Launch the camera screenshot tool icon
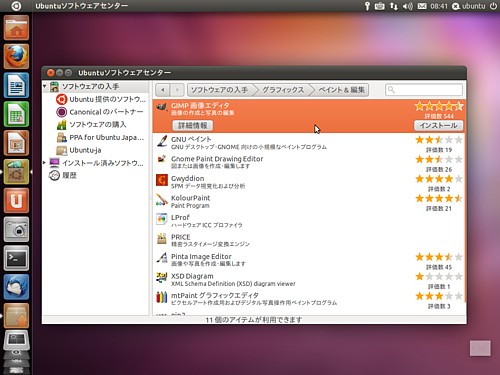 (x=16, y=229)
